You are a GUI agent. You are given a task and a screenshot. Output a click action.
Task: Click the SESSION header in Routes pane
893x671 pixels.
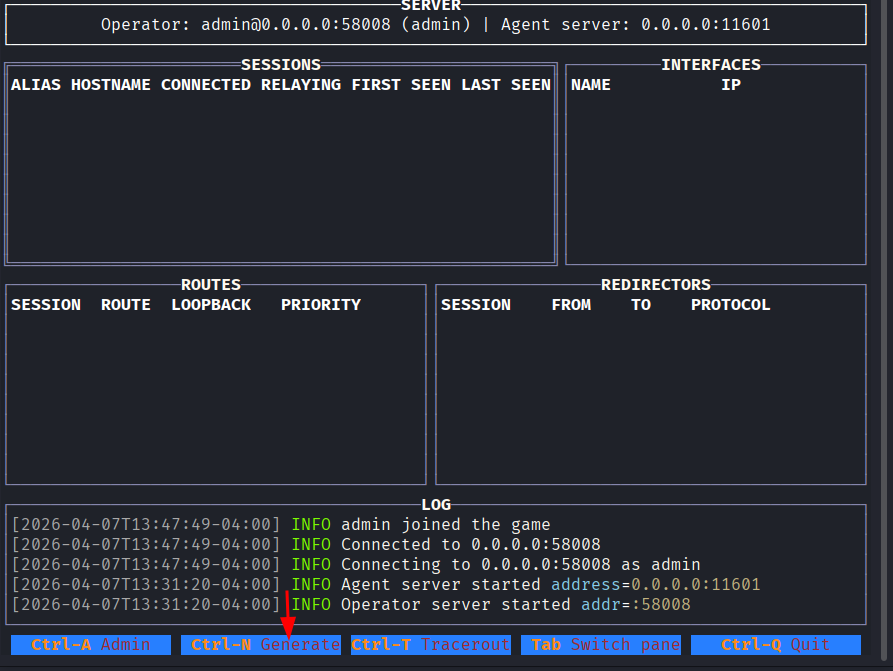(x=46, y=305)
